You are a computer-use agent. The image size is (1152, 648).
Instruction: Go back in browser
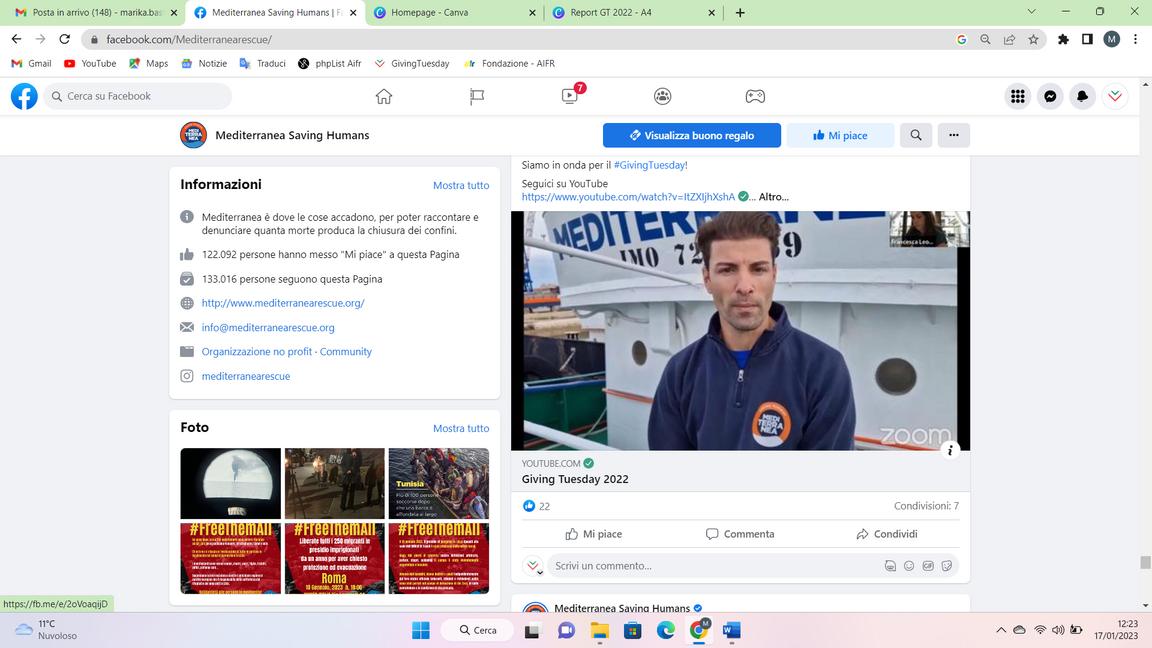pos(16,39)
